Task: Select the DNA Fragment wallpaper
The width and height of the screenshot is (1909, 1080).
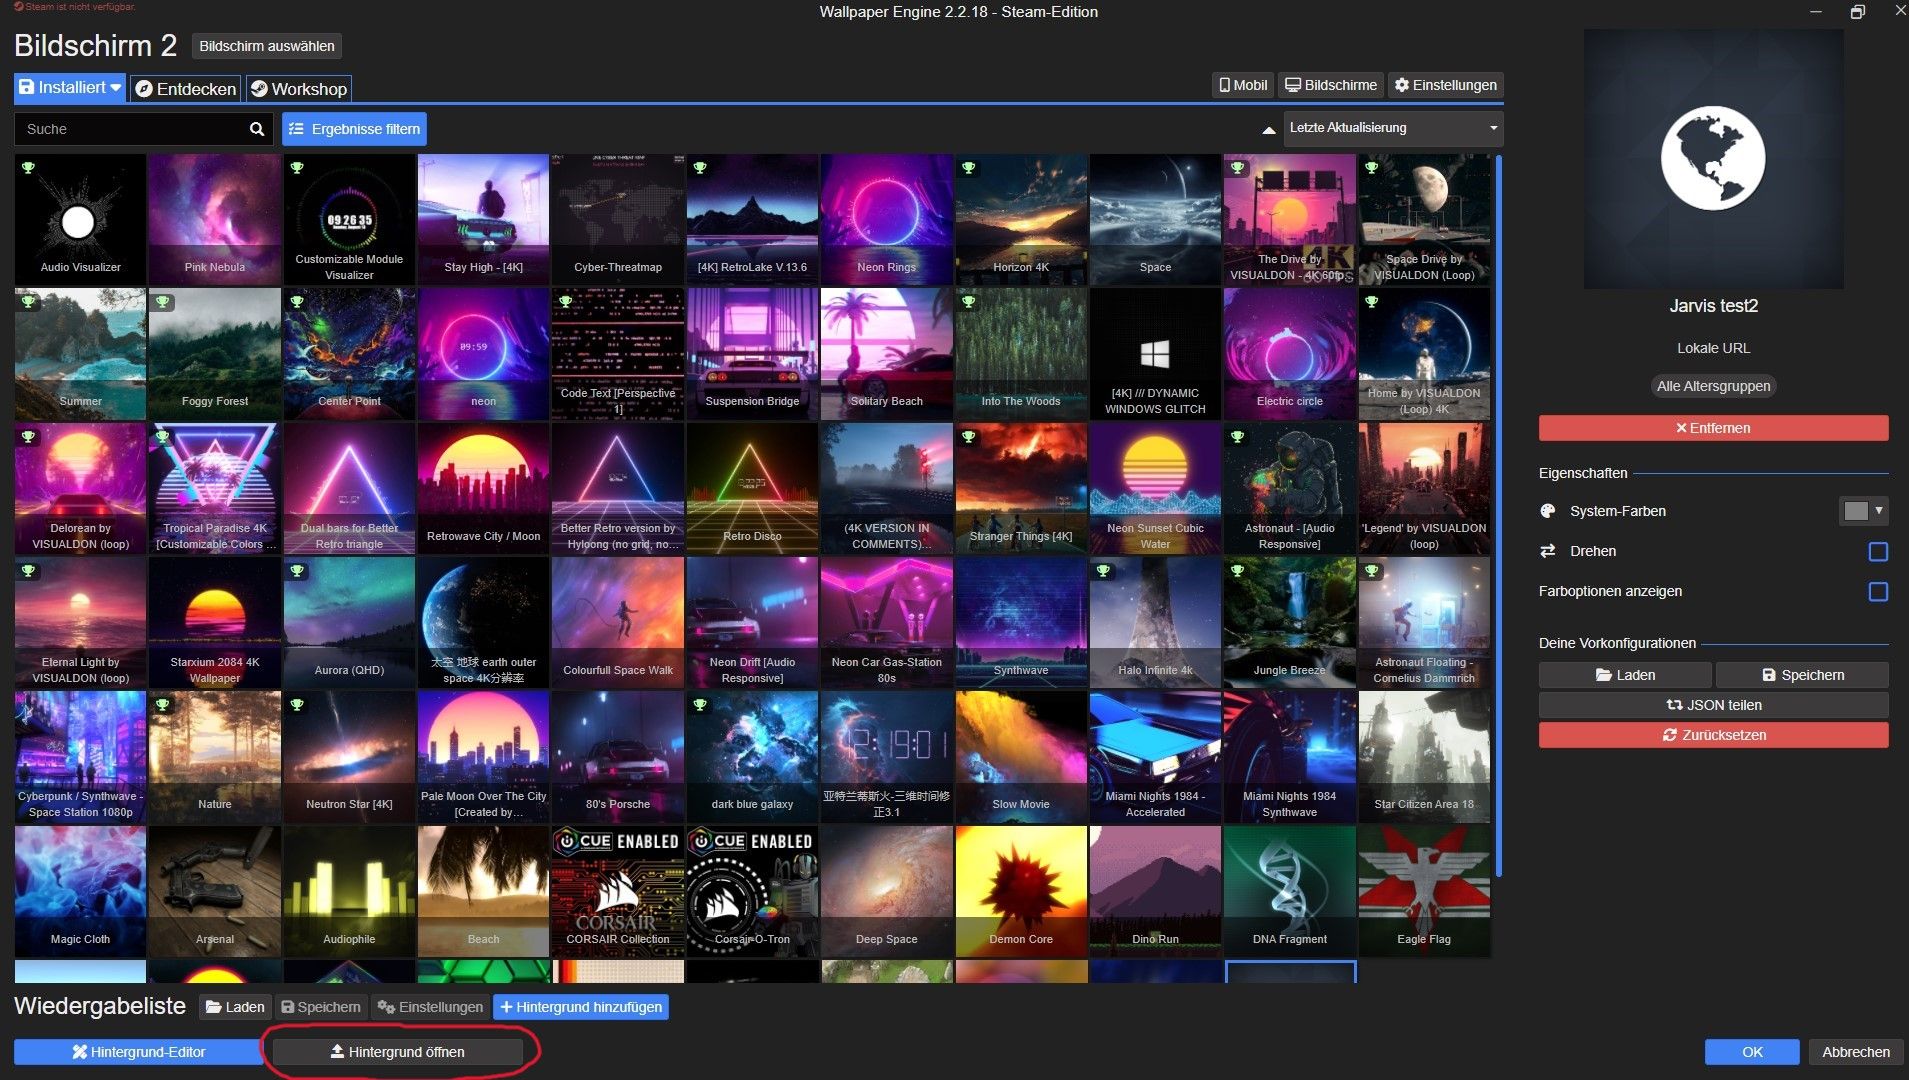Action: tap(1290, 892)
